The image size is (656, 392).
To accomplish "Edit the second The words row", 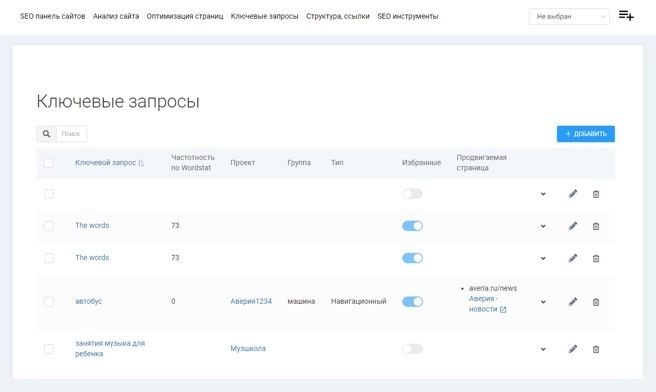I will (573, 258).
